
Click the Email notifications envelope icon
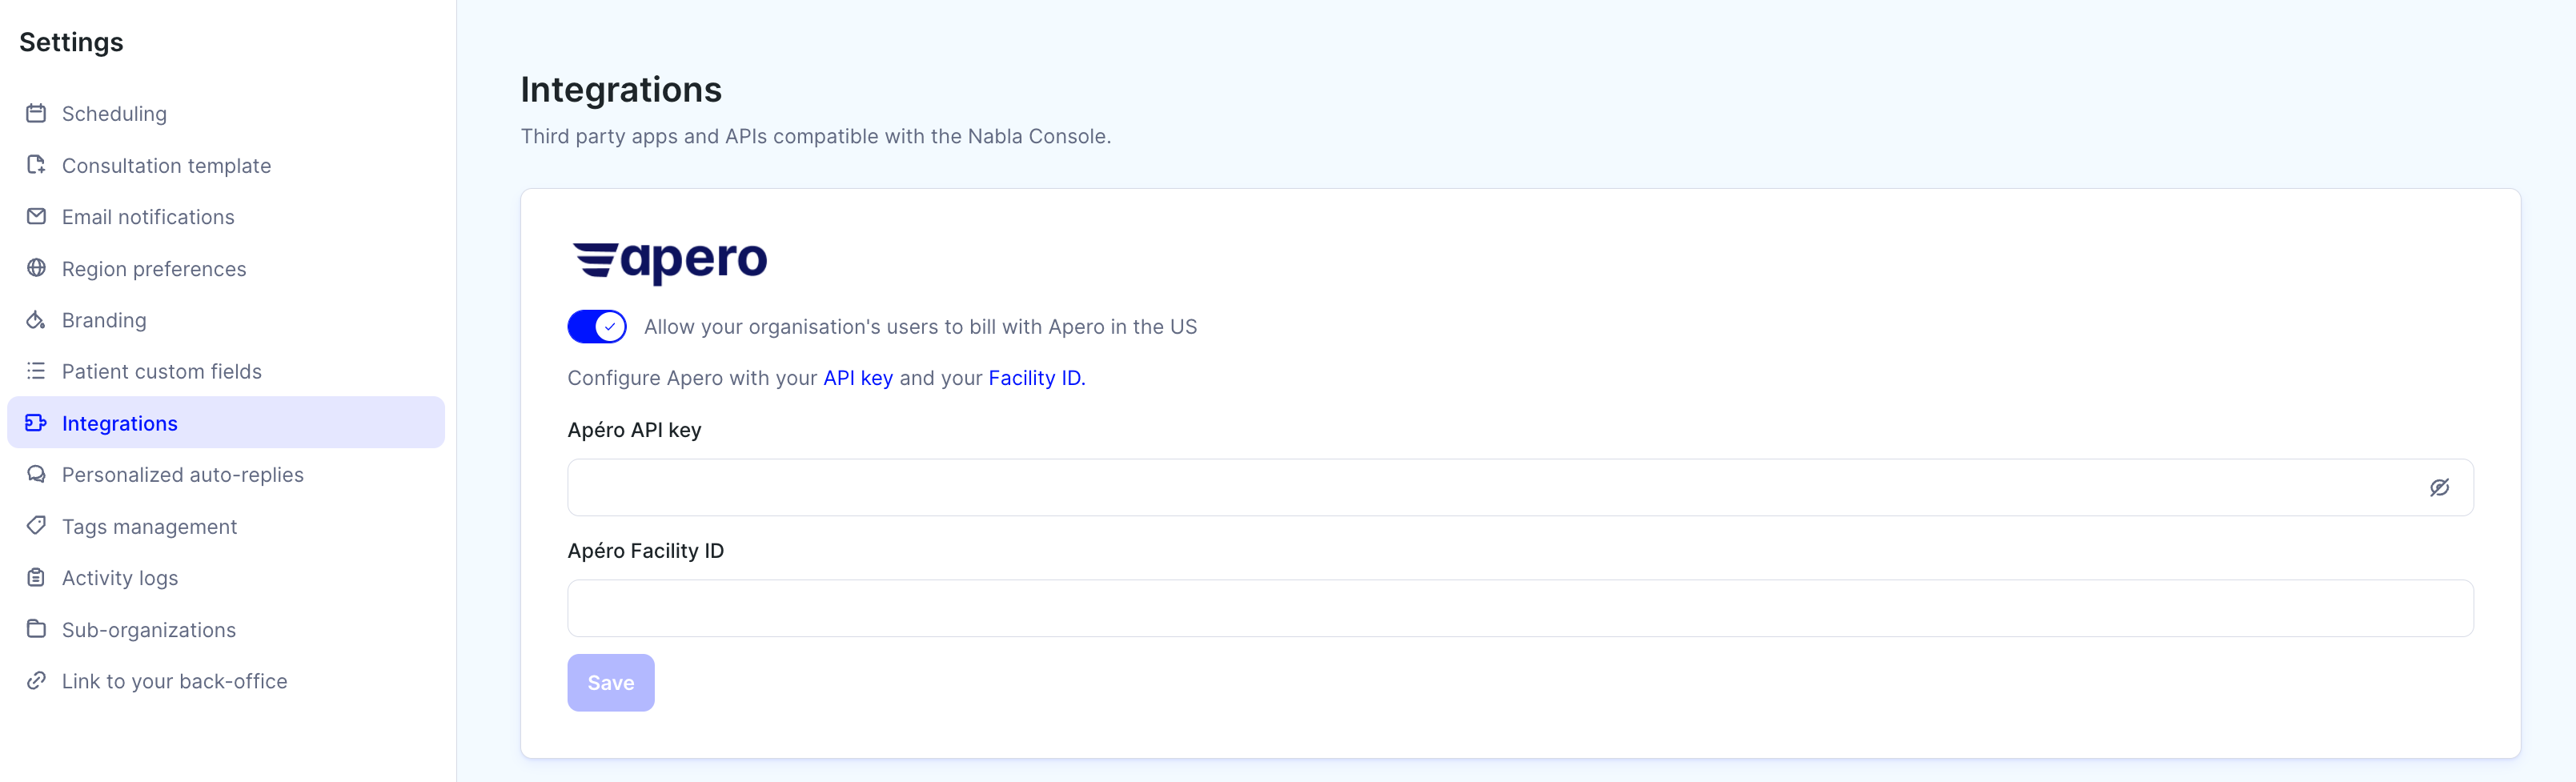click(x=36, y=216)
